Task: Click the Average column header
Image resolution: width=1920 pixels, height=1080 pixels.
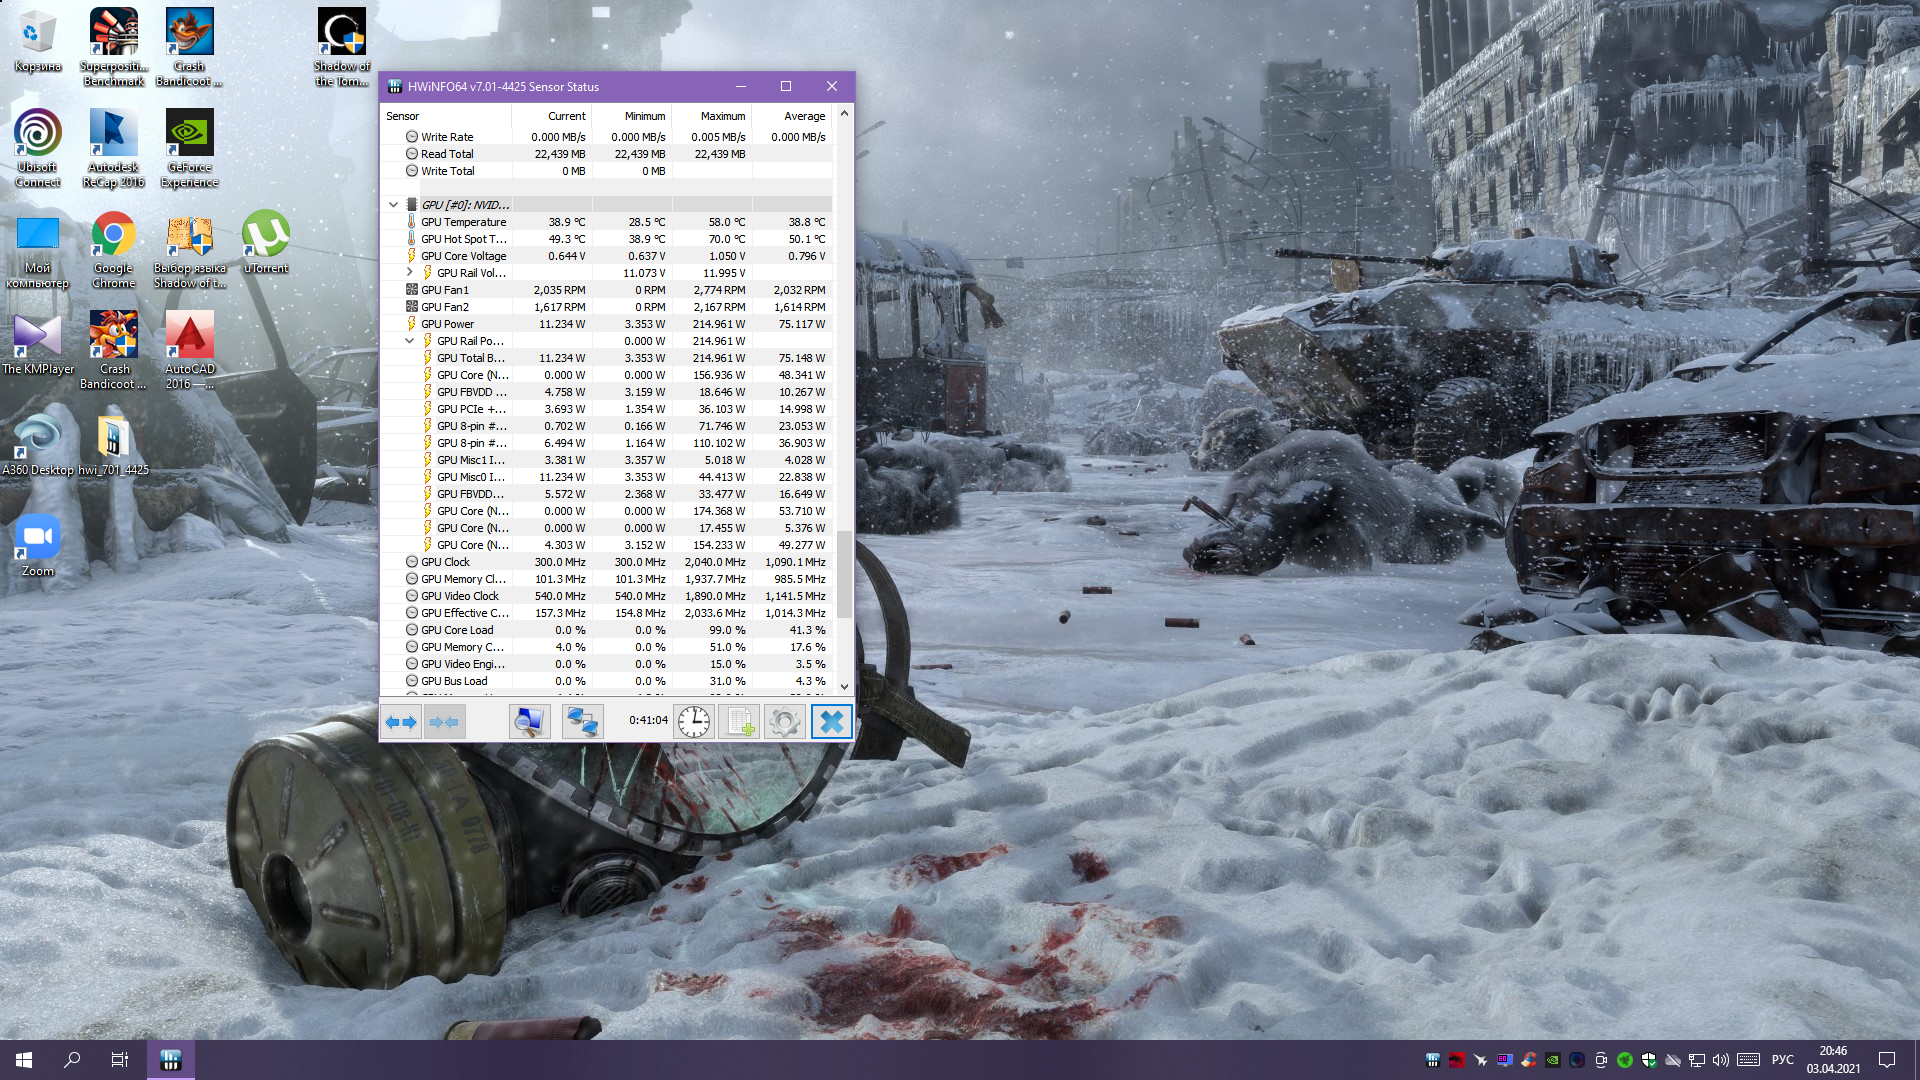Action: tap(804, 116)
